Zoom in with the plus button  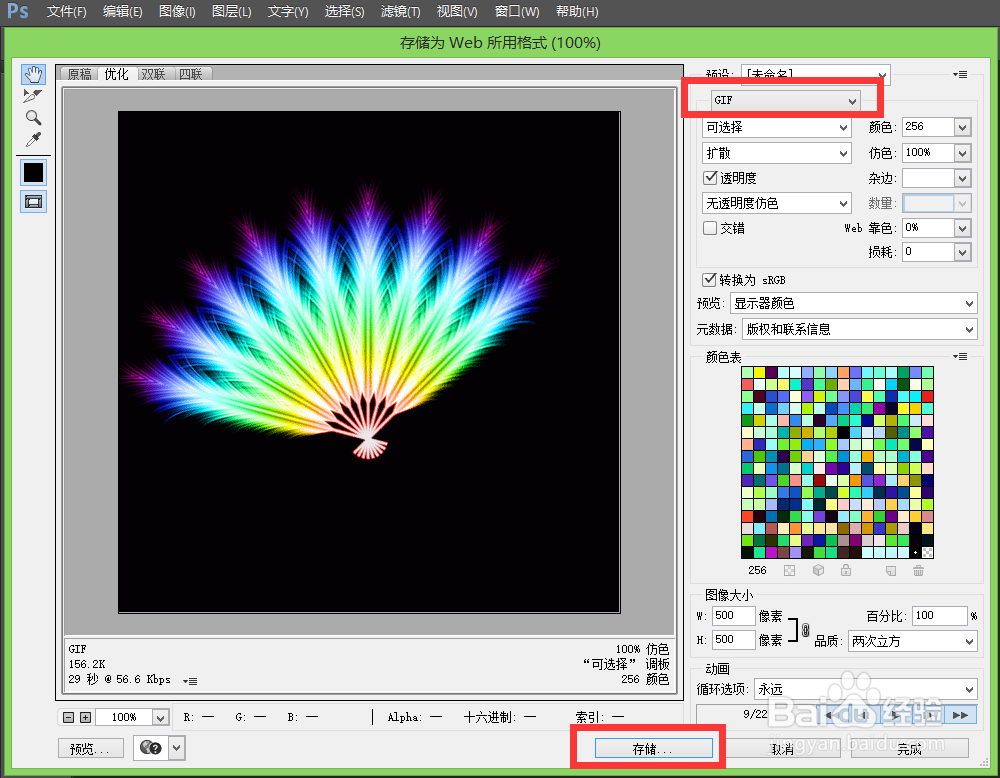85,717
